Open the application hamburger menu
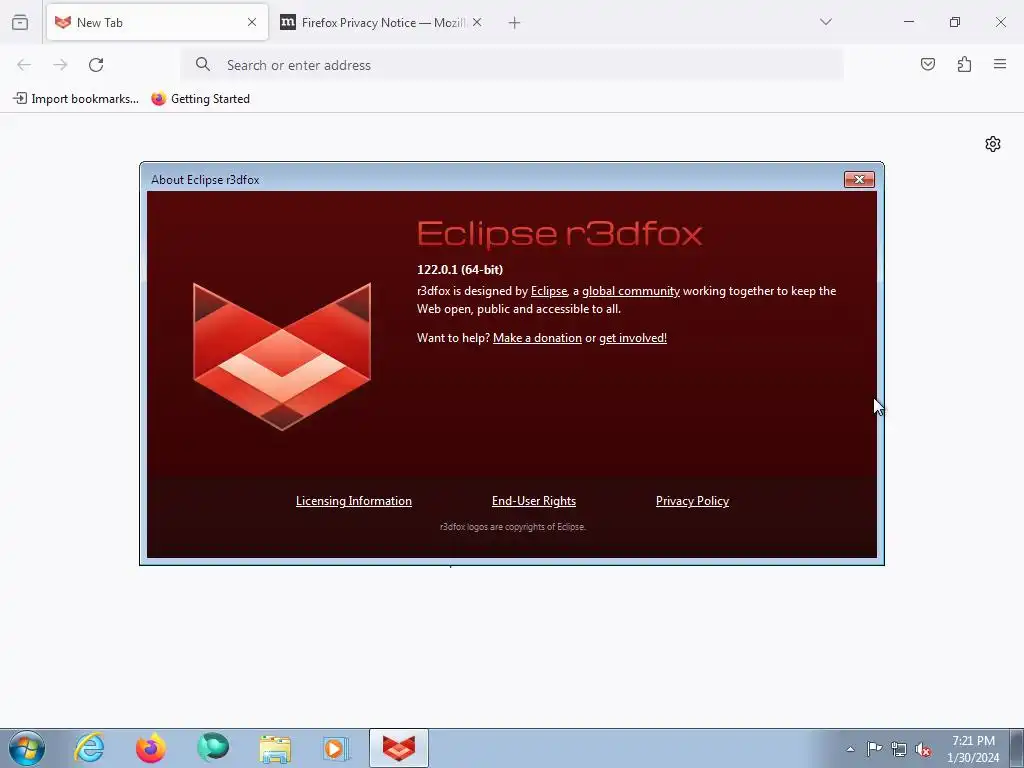This screenshot has height=768, width=1024. tap(1000, 64)
